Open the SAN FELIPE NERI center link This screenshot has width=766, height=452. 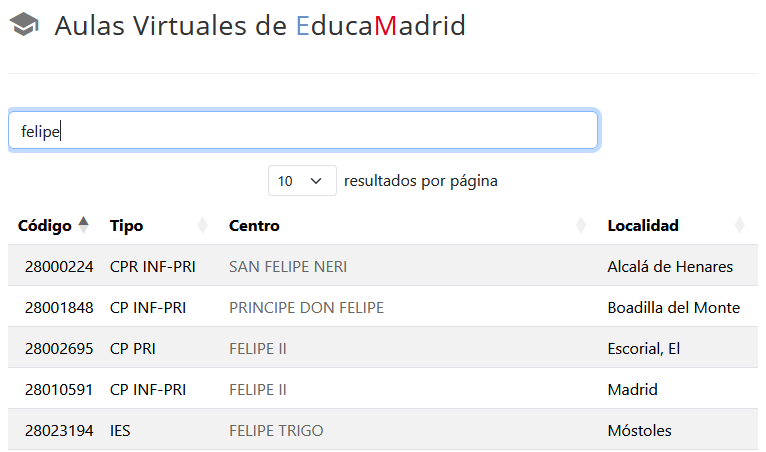click(x=288, y=267)
